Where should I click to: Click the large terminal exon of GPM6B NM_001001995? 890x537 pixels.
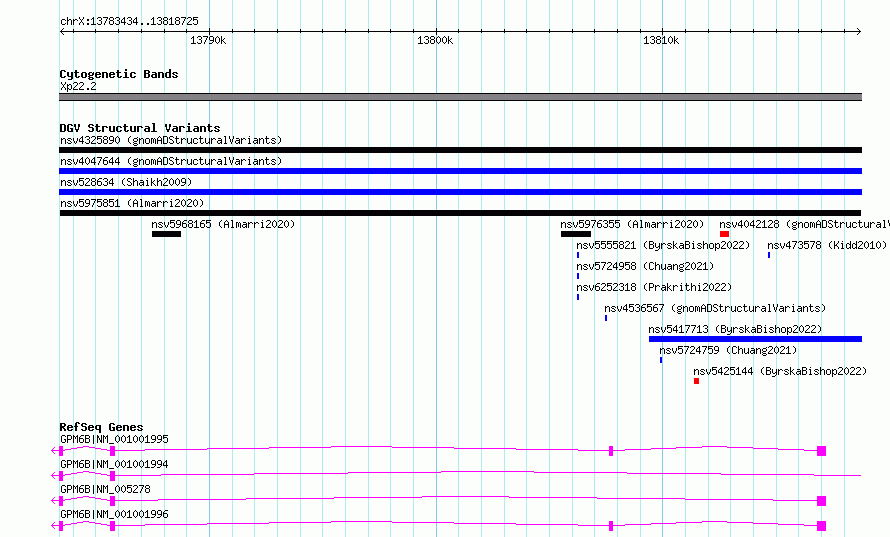(x=821, y=451)
